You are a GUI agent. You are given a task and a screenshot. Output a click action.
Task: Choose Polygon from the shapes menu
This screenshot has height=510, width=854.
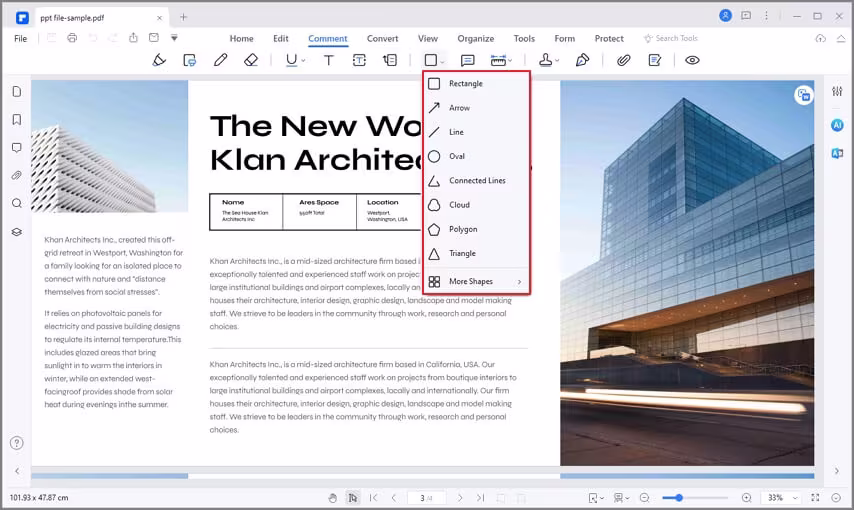click(463, 229)
